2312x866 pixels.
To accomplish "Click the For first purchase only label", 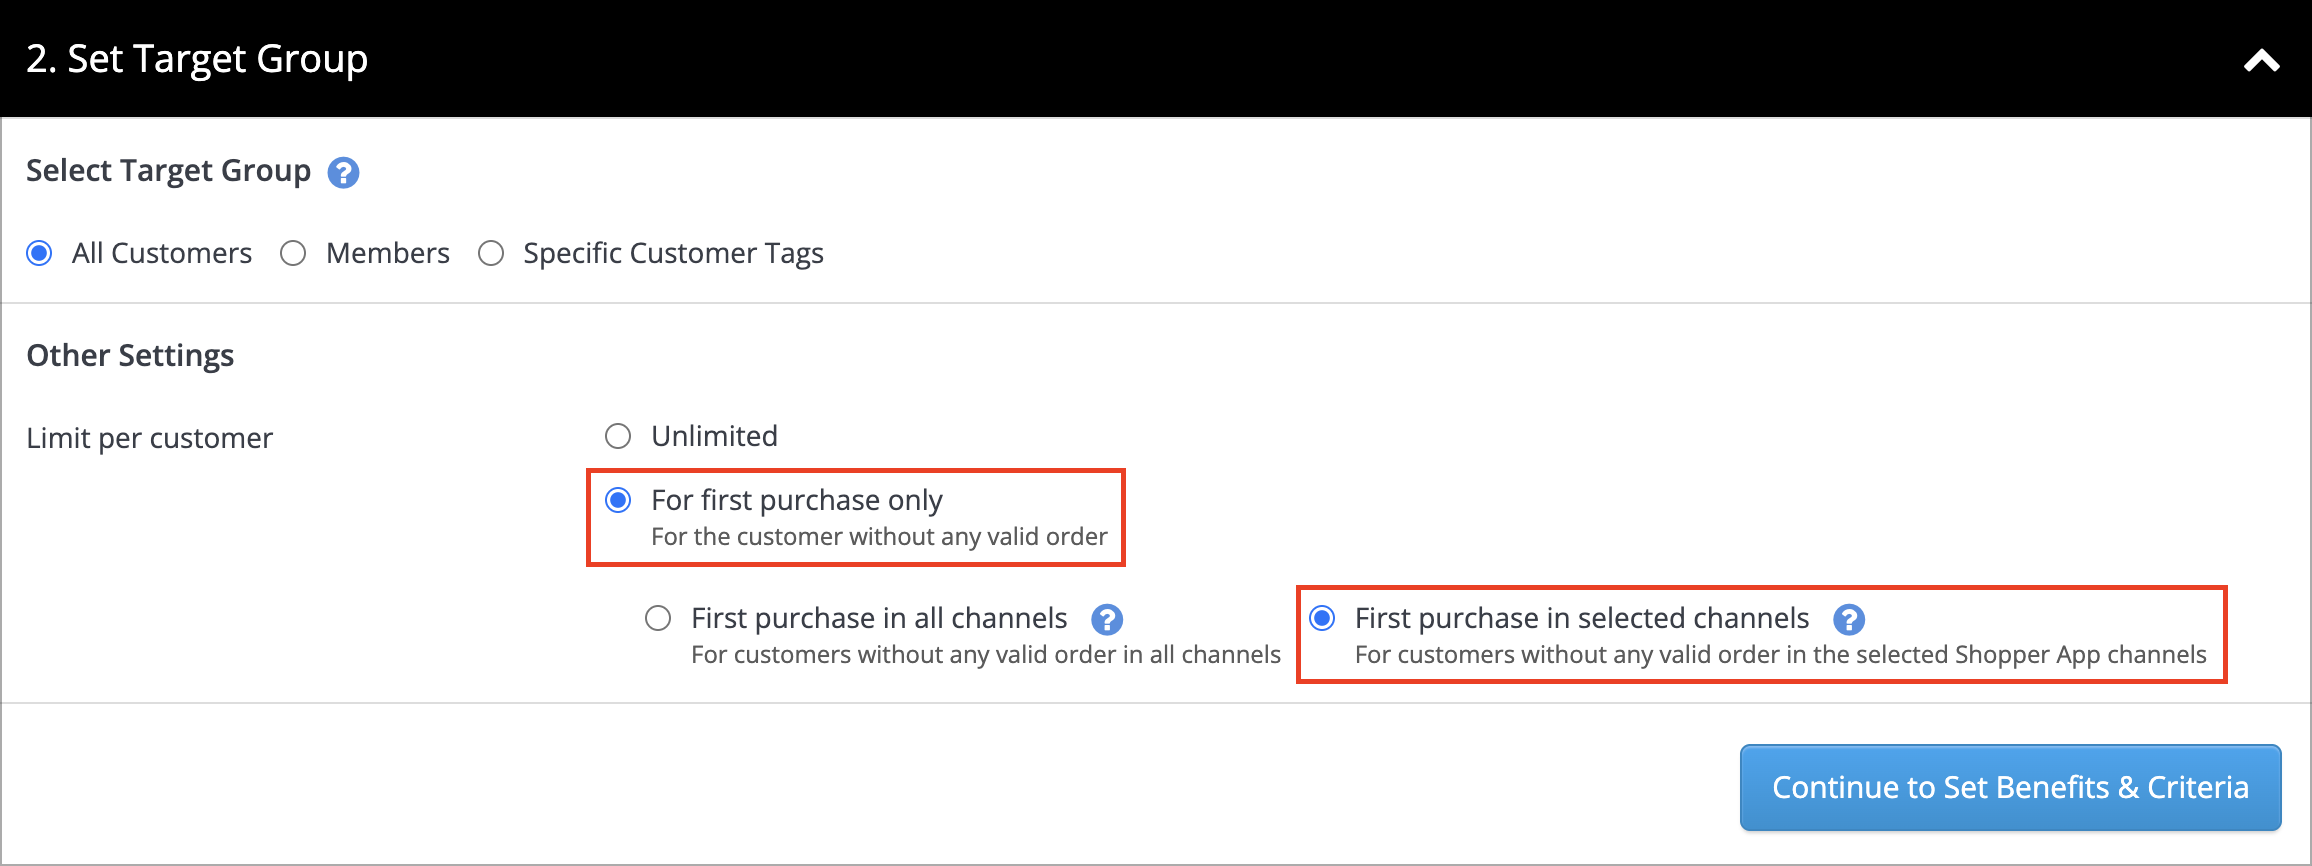I will tap(797, 500).
